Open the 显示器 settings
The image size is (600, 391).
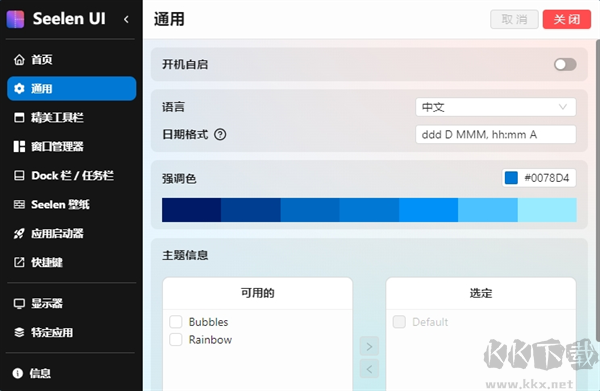click(72, 303)
